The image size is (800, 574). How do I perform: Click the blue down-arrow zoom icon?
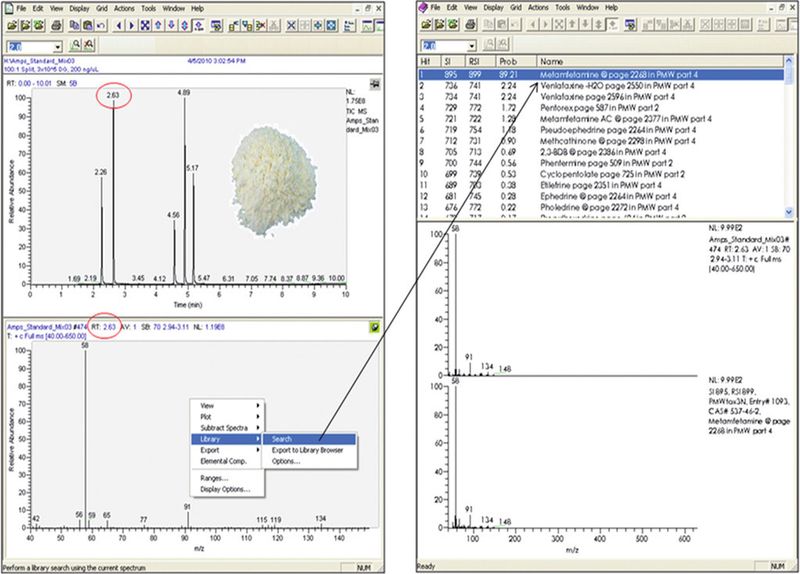[172, 26]
